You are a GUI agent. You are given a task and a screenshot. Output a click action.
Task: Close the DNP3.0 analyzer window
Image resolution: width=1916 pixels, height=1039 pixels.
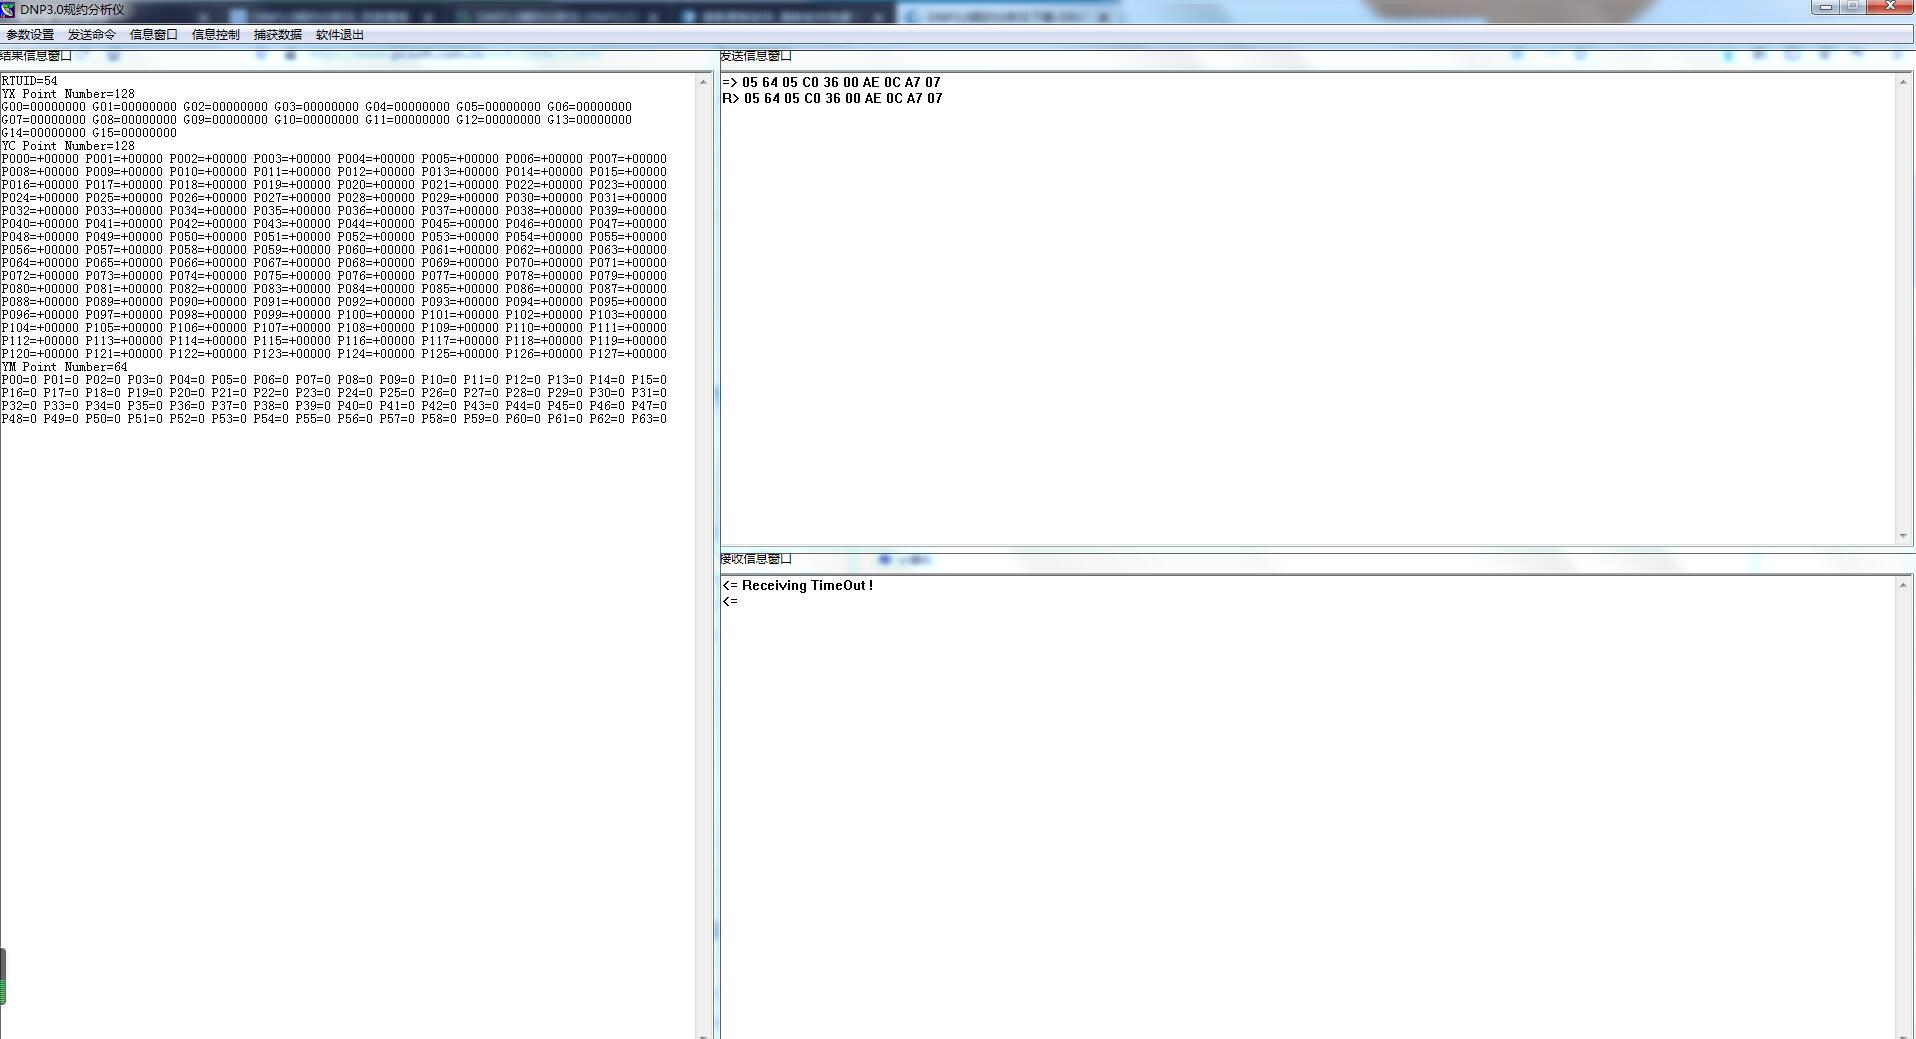[x=1891, y=6]
